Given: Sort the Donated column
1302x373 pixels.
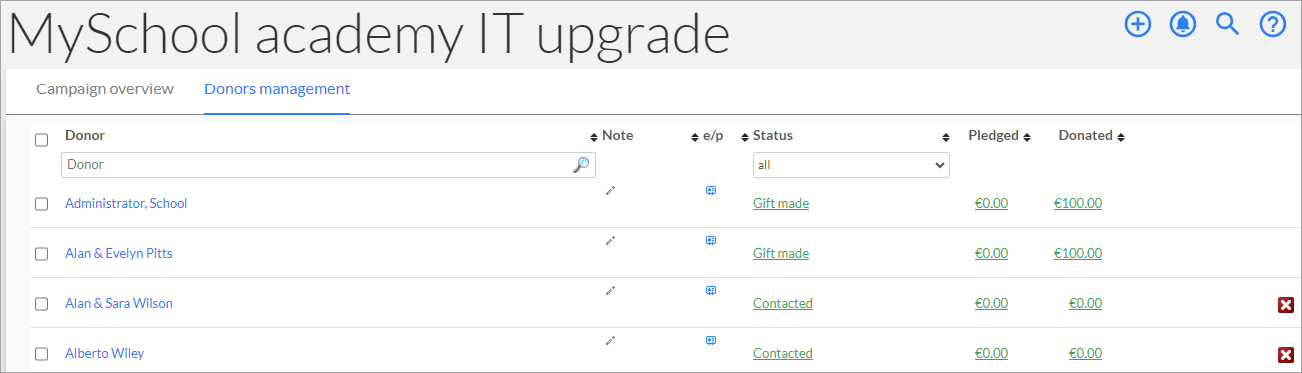Looking at the screenshot, I should coord(1121,137).
